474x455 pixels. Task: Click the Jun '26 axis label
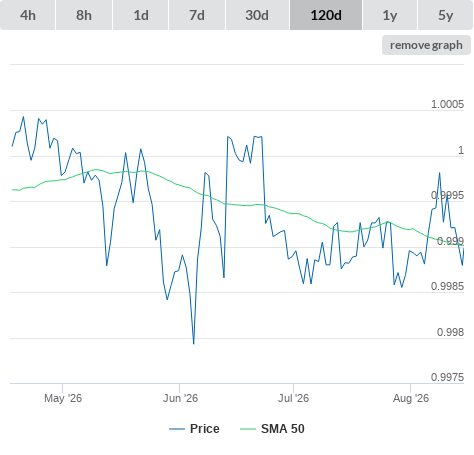click(180, 398)
